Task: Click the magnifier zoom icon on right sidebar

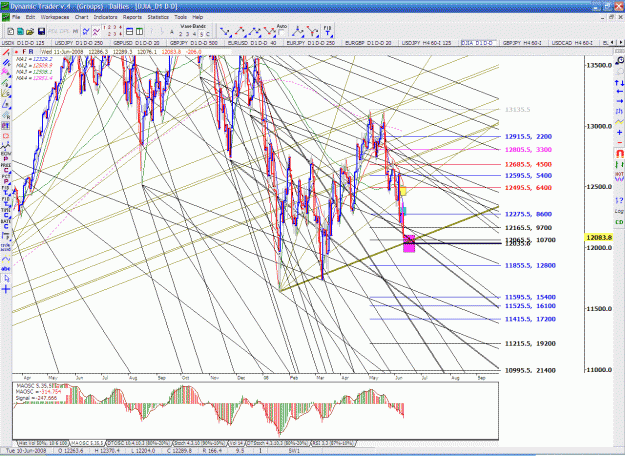Action: tap(619, 61)
